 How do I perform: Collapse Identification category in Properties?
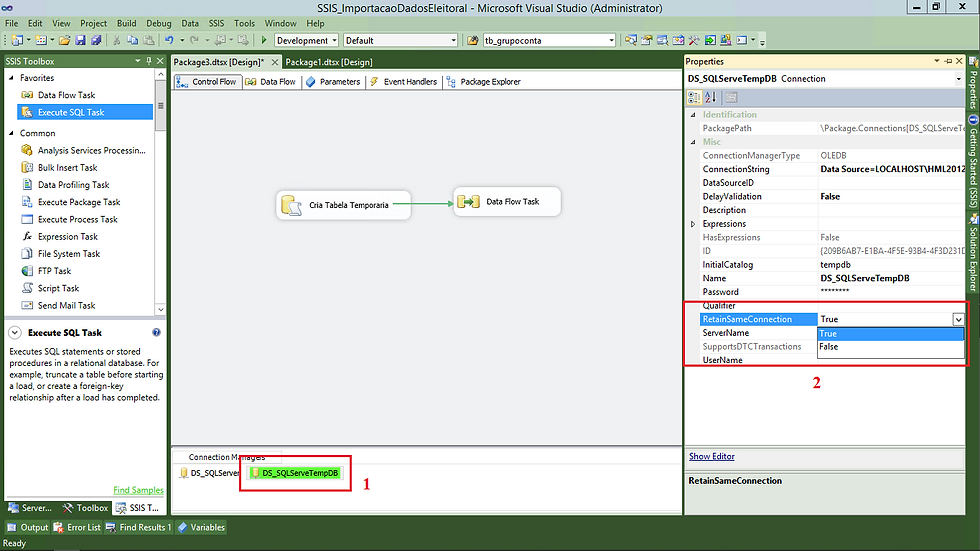click(692, 114)
